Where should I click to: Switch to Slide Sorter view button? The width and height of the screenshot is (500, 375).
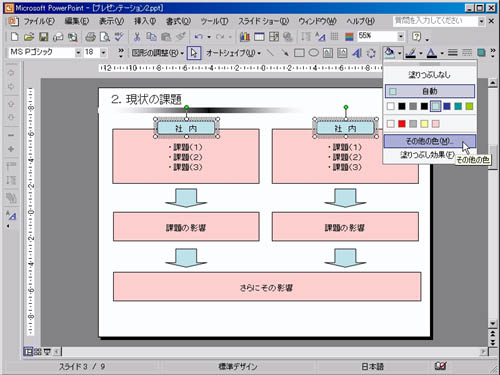pos(38,351)
